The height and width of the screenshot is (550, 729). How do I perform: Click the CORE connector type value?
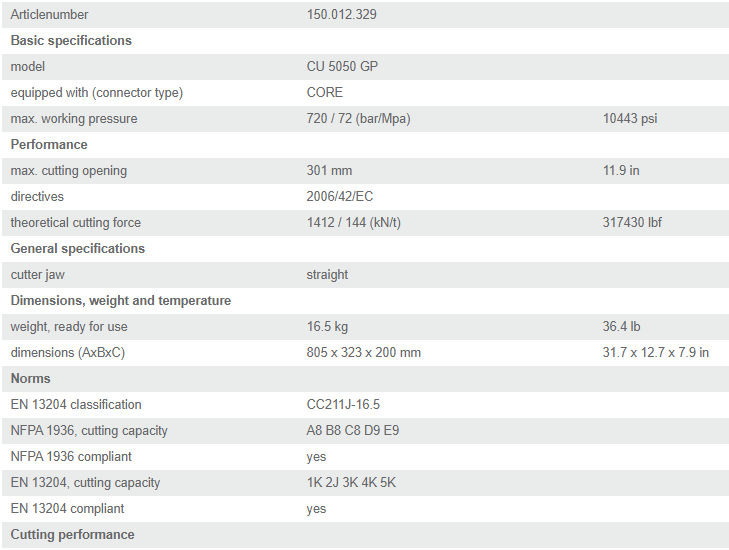coord(325,93)
